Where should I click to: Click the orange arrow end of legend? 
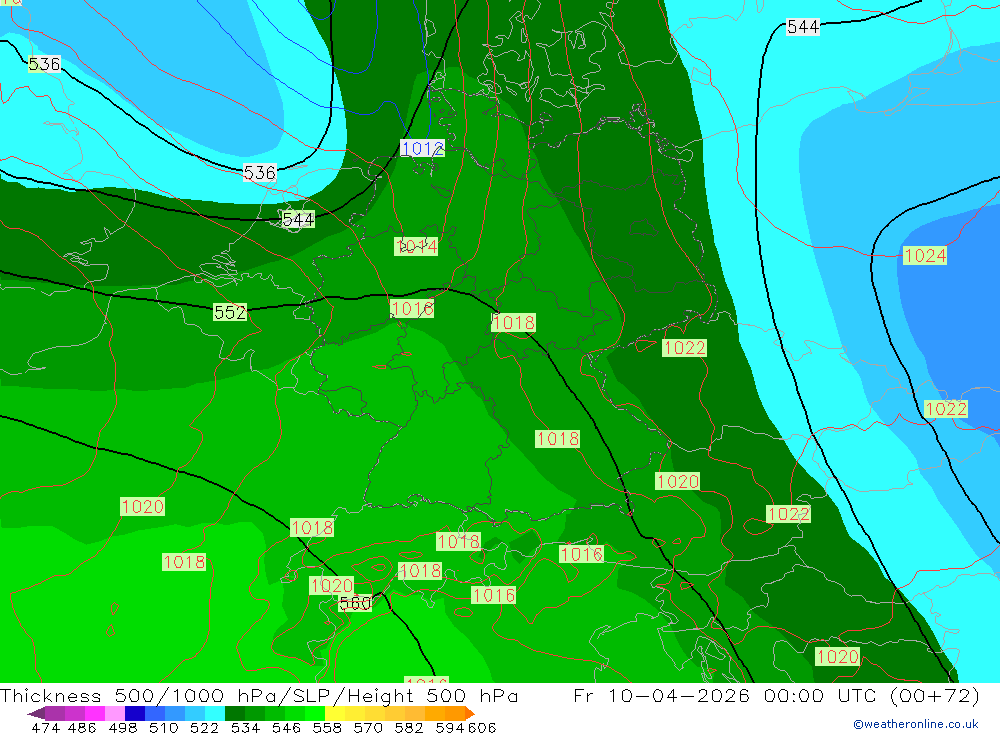[x=470, y=713]
